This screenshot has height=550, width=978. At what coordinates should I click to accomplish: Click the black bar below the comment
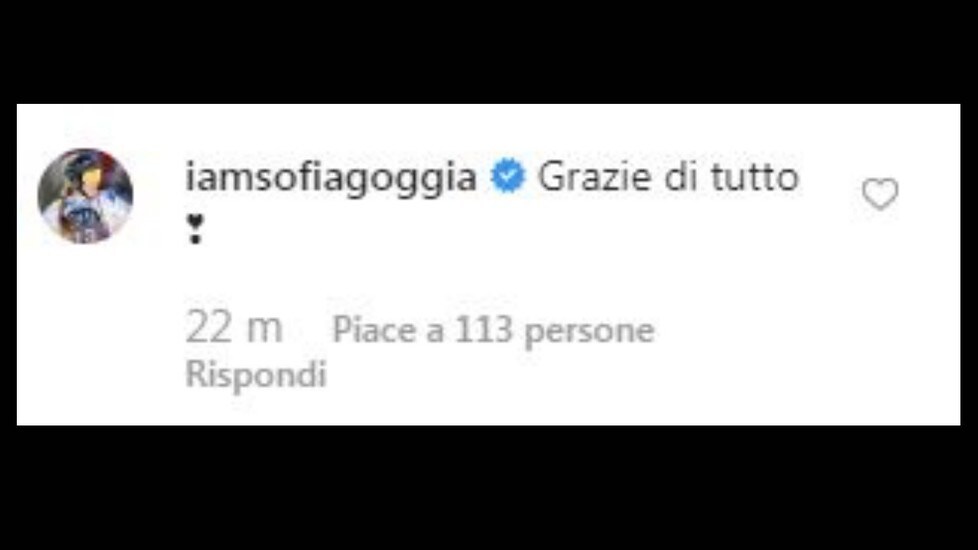489,488
